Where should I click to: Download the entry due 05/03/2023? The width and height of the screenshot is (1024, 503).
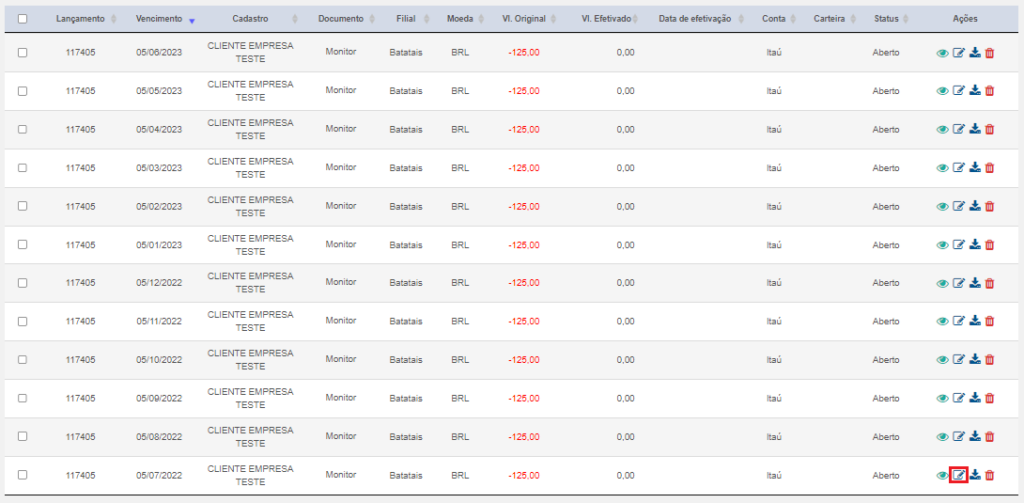tap(975, 169)
